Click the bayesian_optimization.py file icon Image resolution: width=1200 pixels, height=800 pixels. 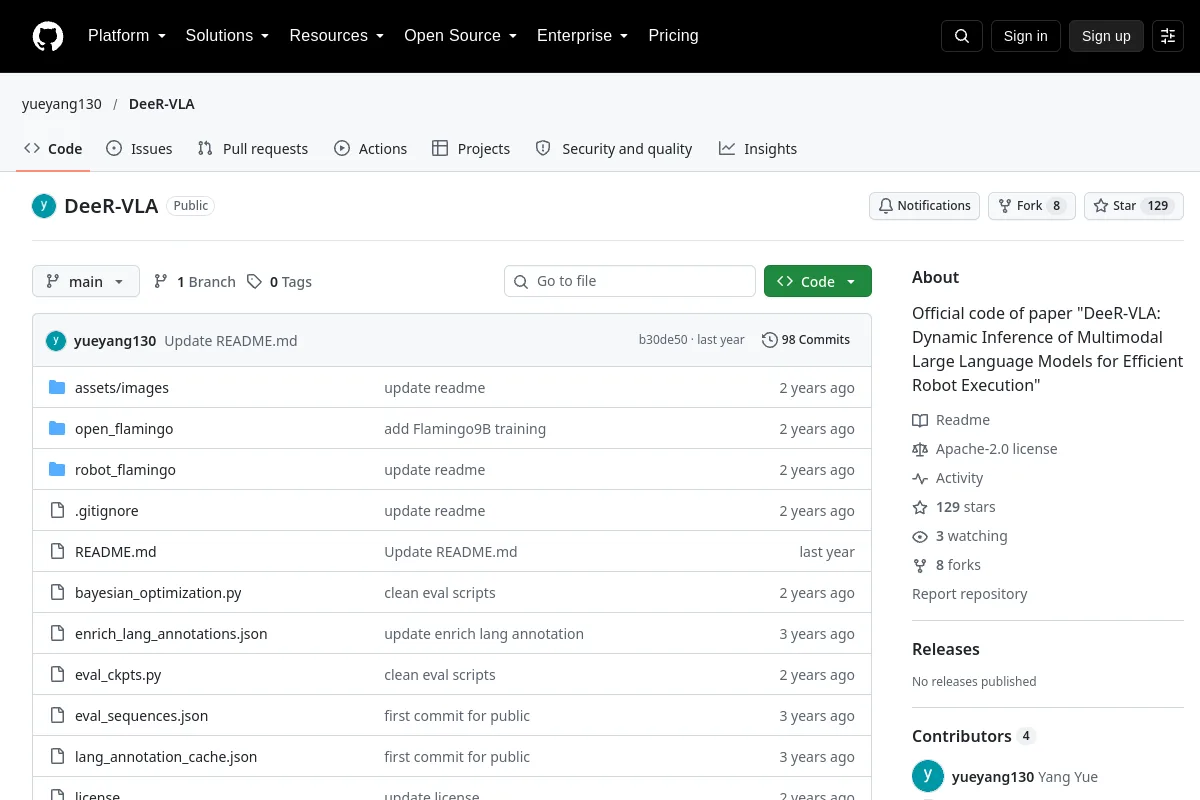(x=57, y=593)
